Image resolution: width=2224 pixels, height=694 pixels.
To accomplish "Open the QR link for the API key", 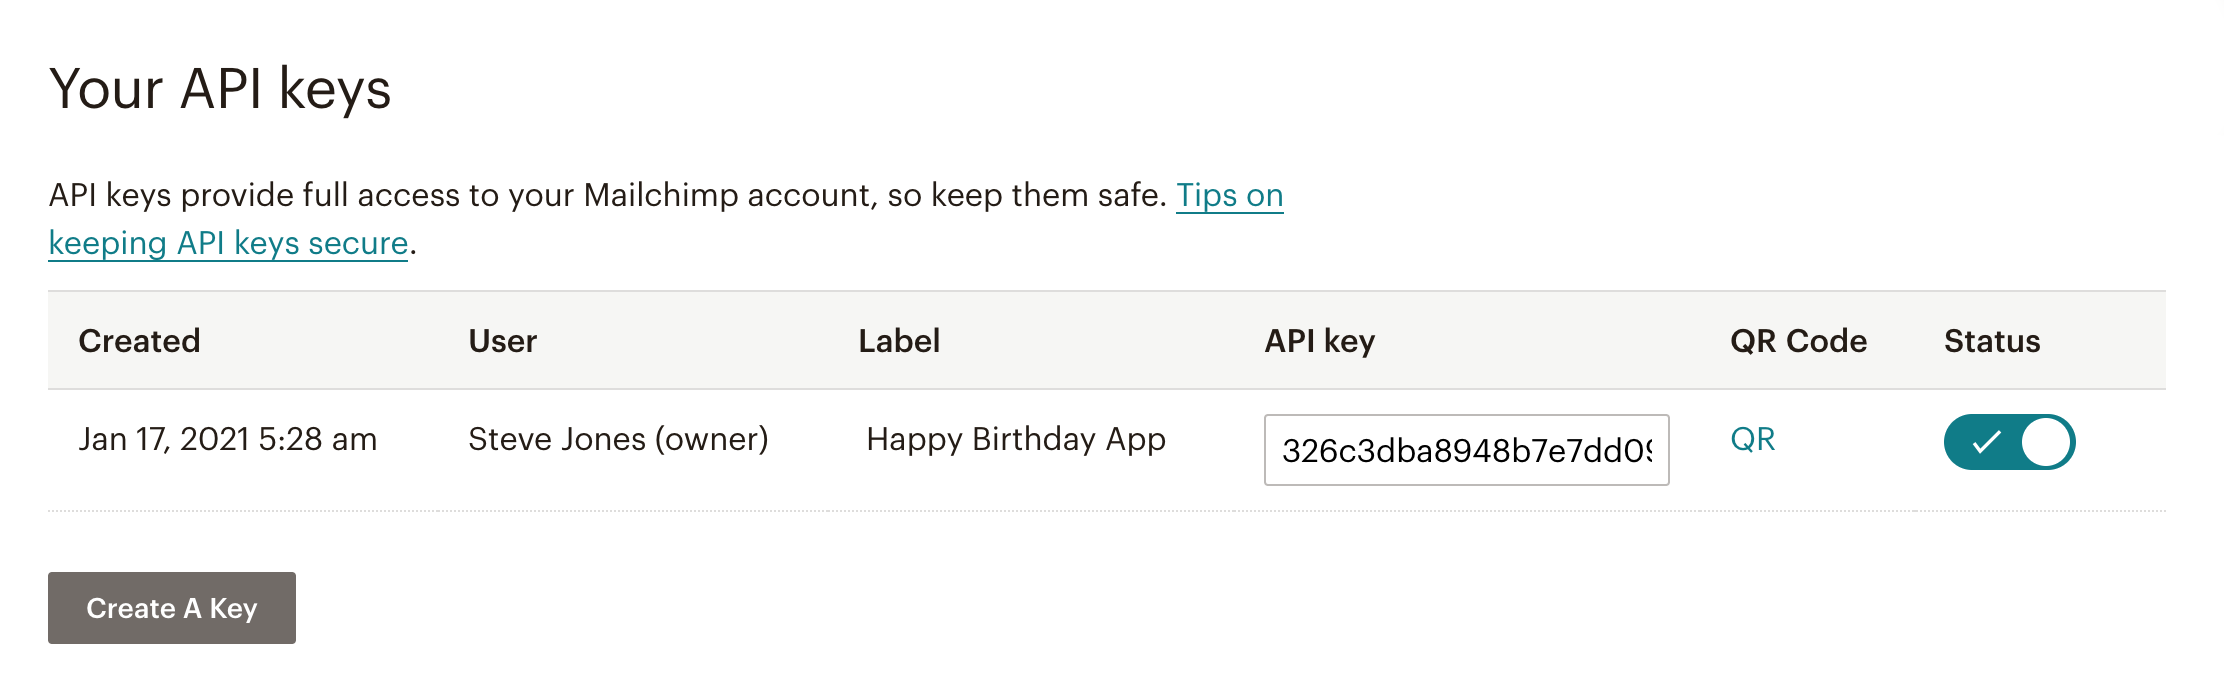I will [1752, 439].
